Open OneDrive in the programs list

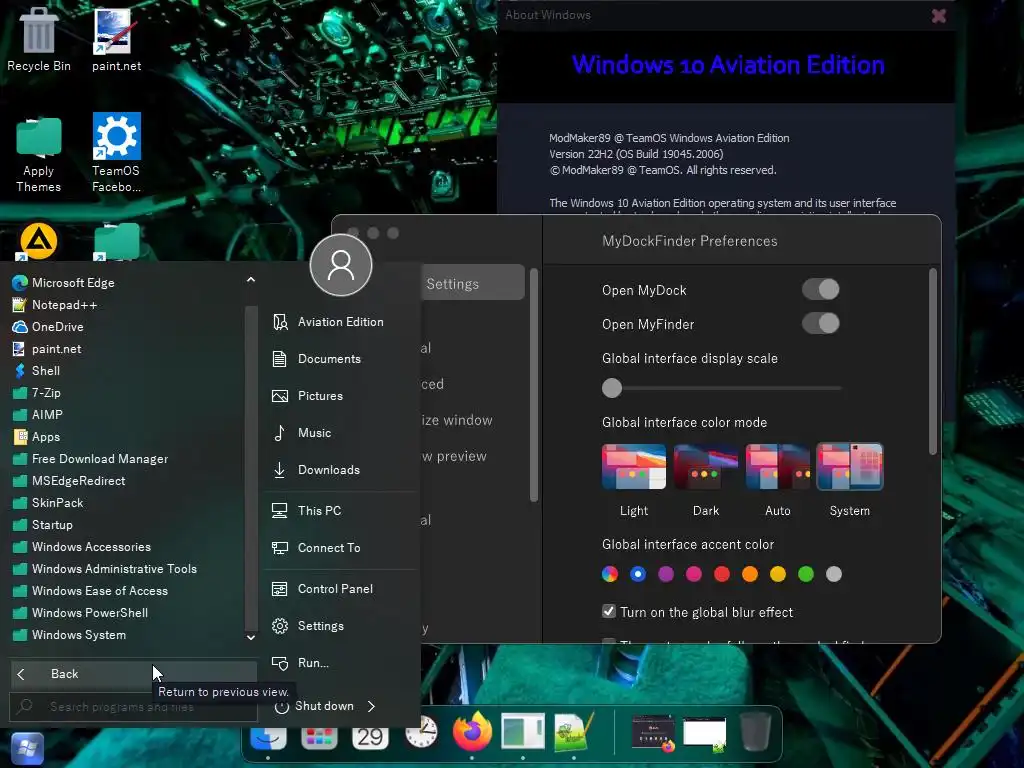48,327
